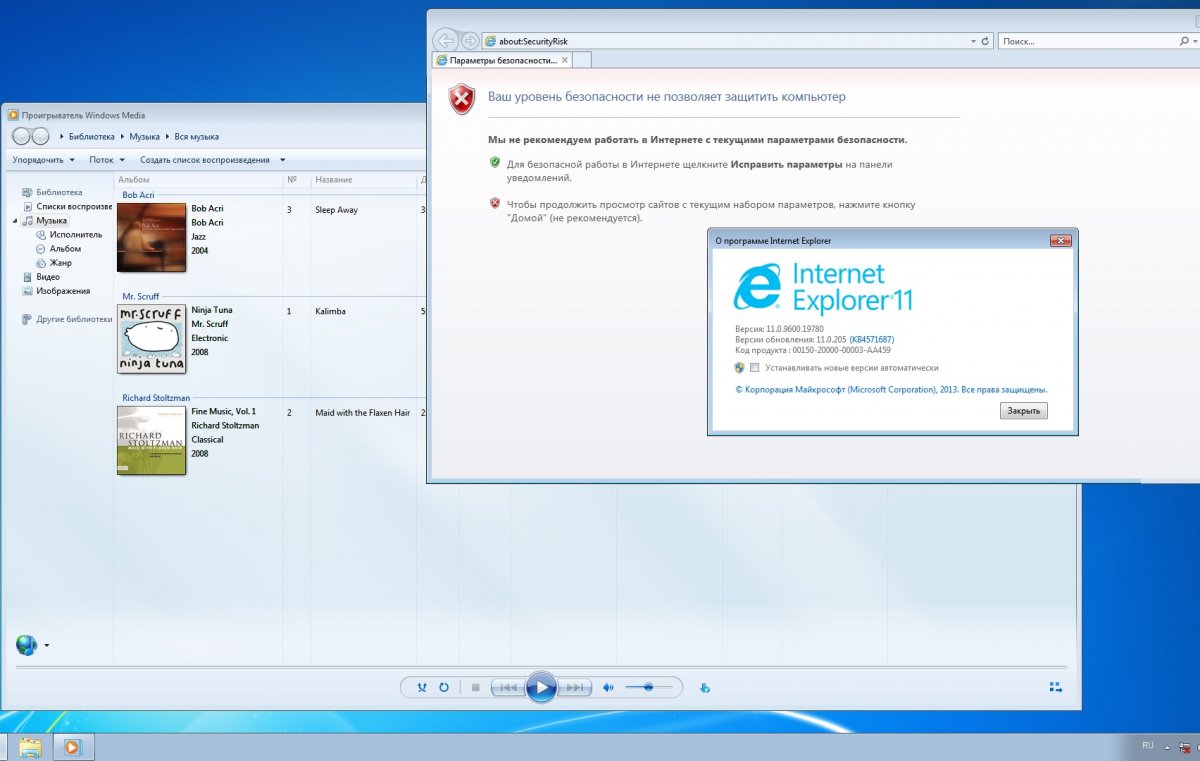Screen dimensions: 1200x761
Task: Click the Библиотека breadcrumb in the address path
Action: (91, 136)
